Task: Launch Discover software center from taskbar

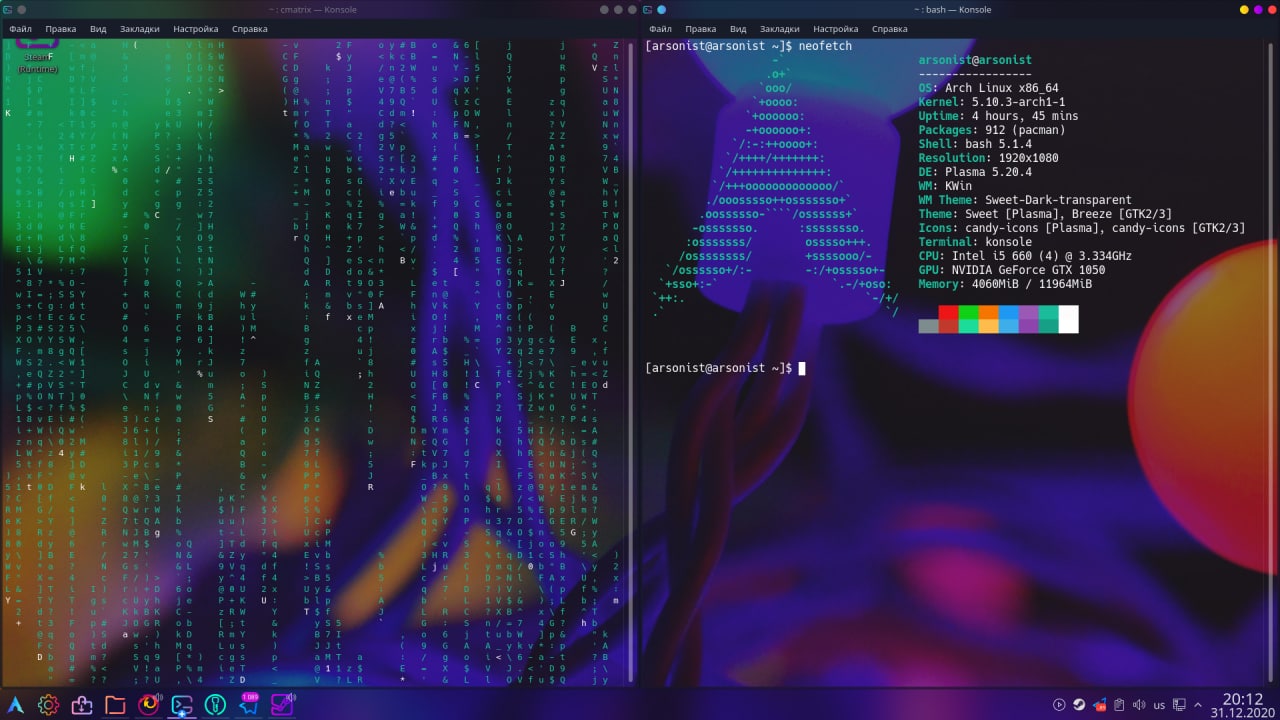Action: coord(82,706)
